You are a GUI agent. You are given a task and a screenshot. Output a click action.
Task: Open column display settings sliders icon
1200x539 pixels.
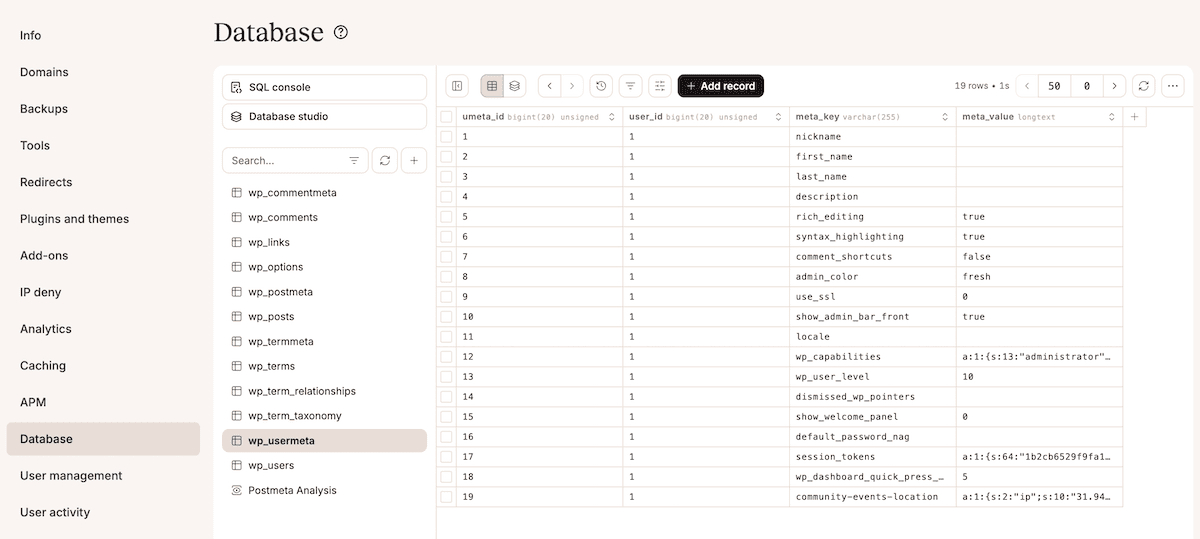click(660, 86)
